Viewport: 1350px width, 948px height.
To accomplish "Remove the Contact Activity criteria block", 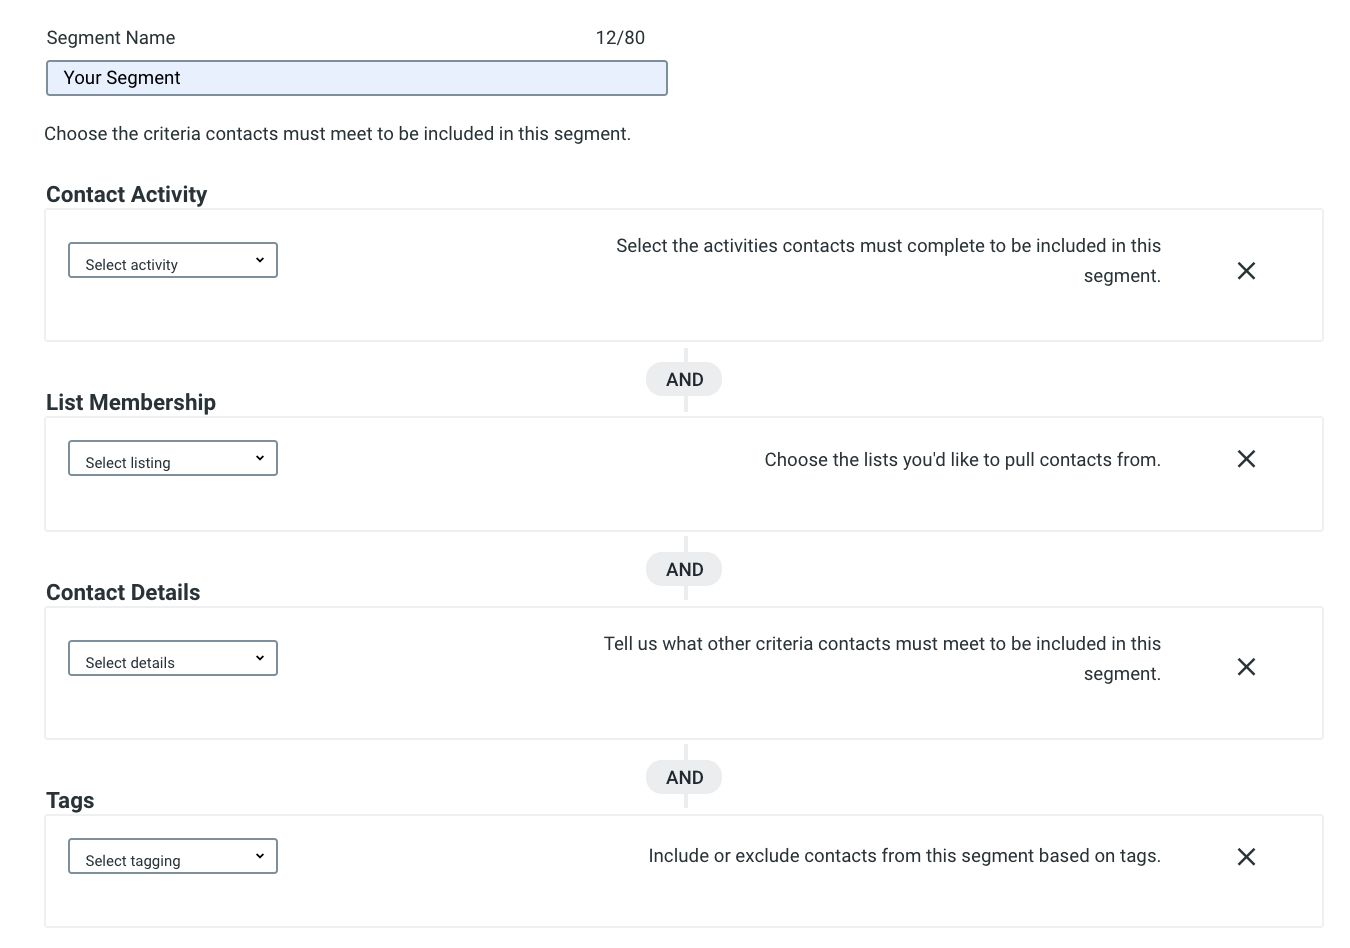I will tap(1246, 271).
